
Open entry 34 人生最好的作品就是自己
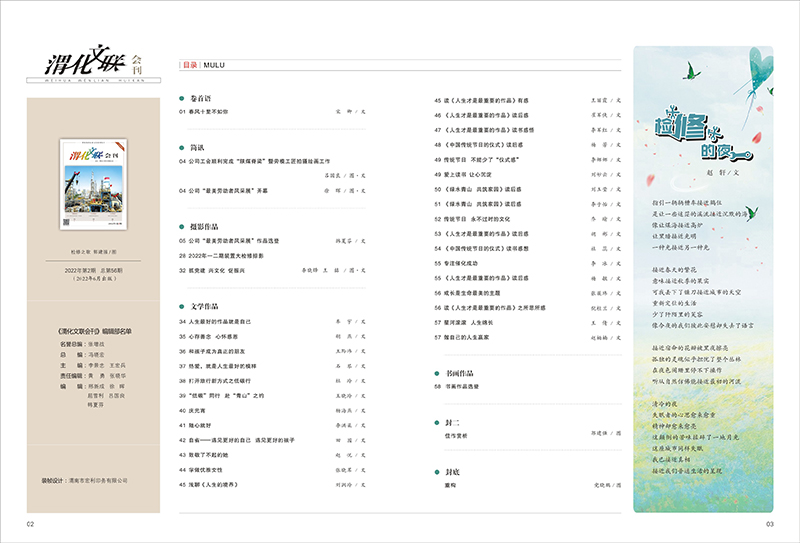224,323
